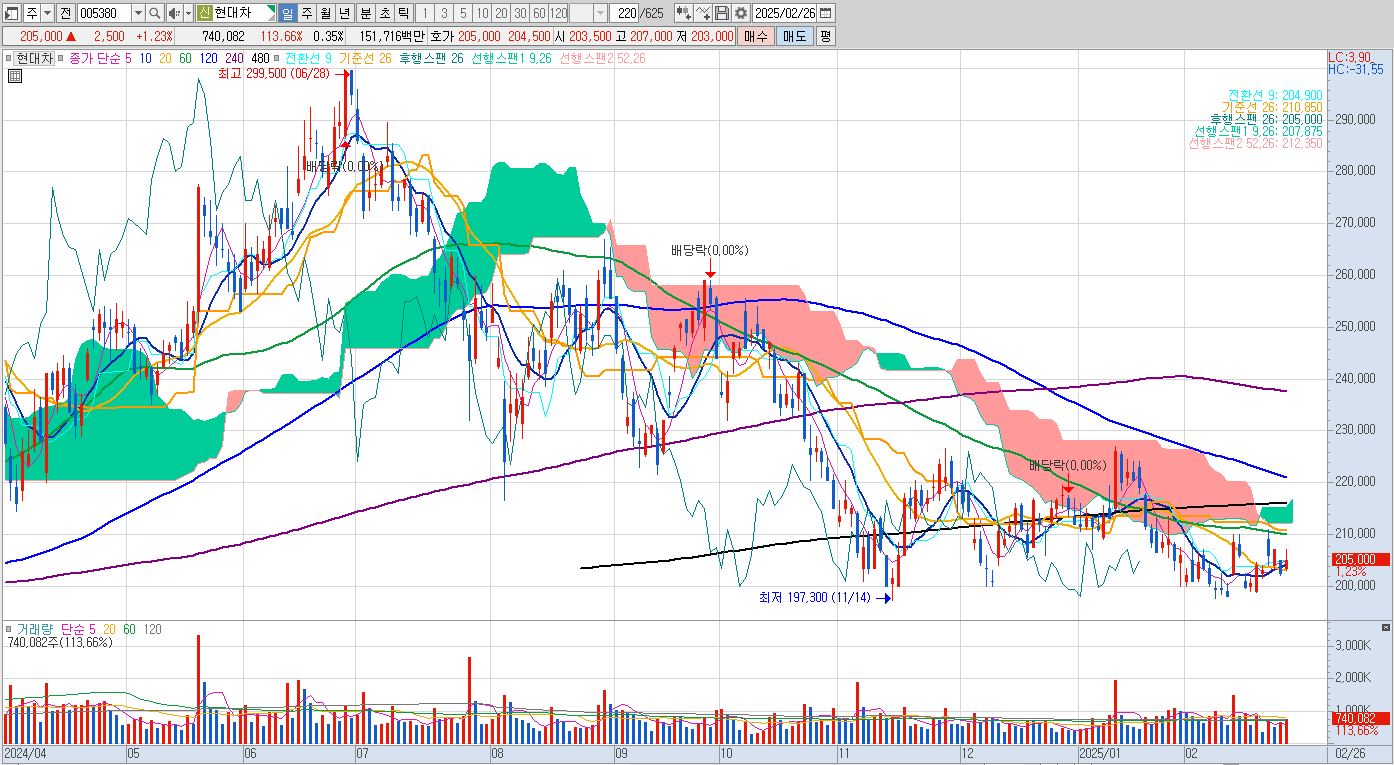Click the green 신 badge before 현대차
The height and width of the screenshot is (765, 1394).
(x=204, y=13)
